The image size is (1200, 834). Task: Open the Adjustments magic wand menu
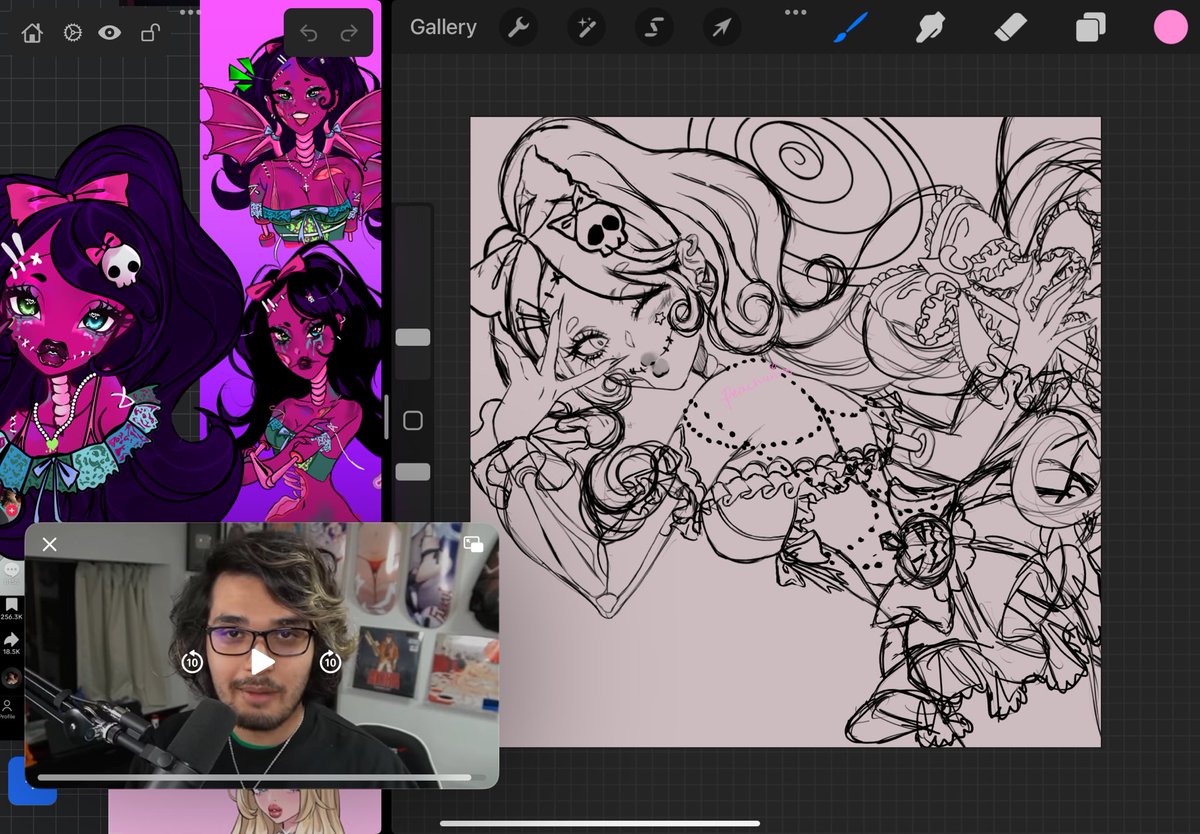coord(585,27)
